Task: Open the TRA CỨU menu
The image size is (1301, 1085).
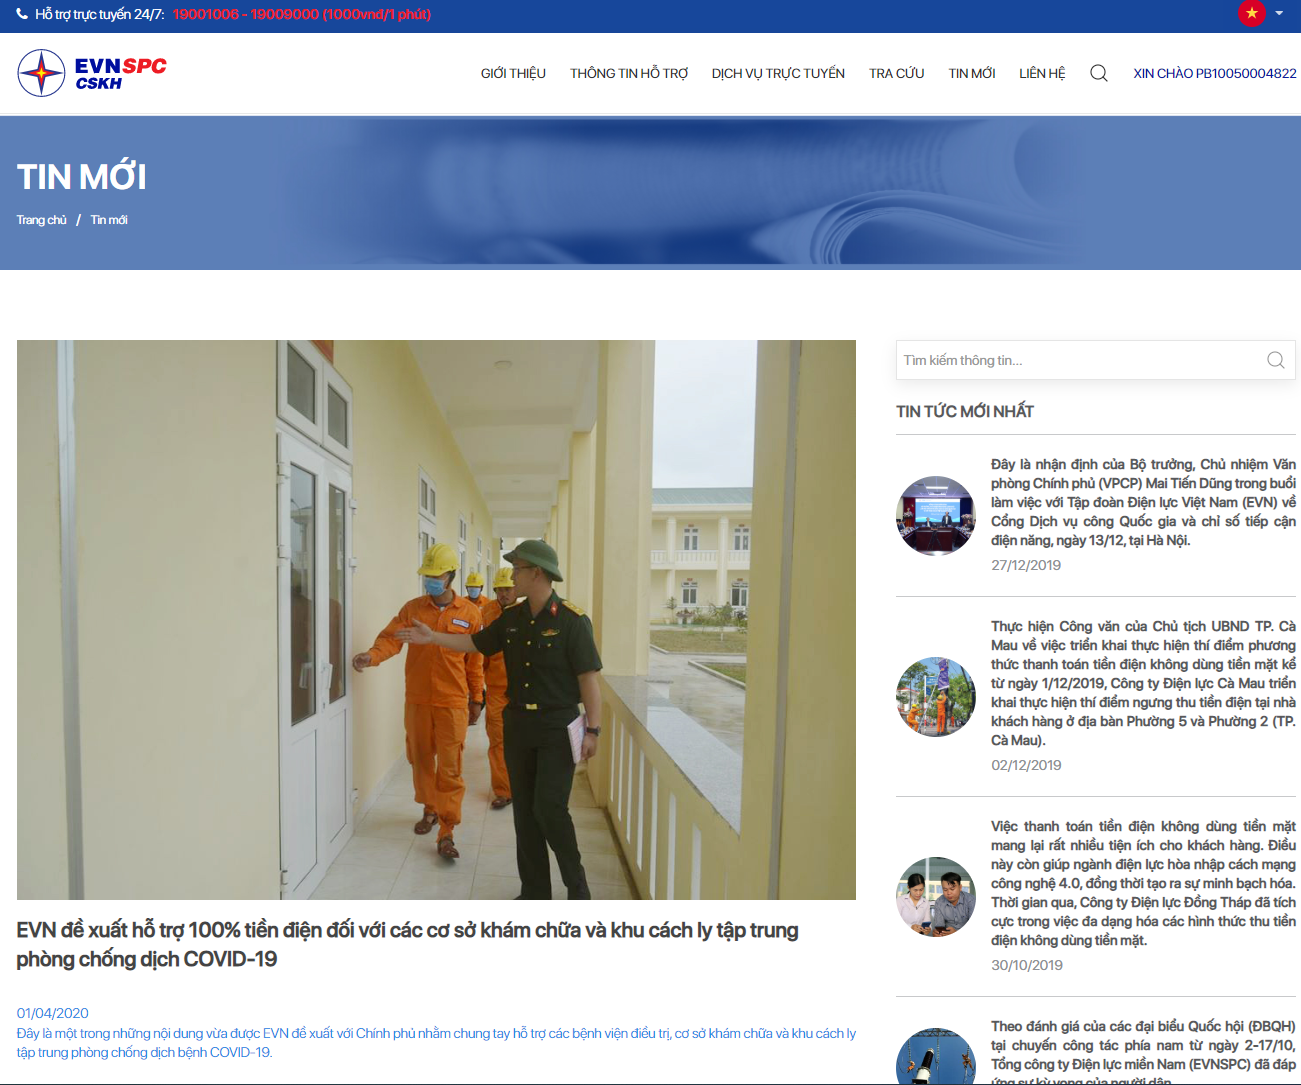Action: [896, 73]
